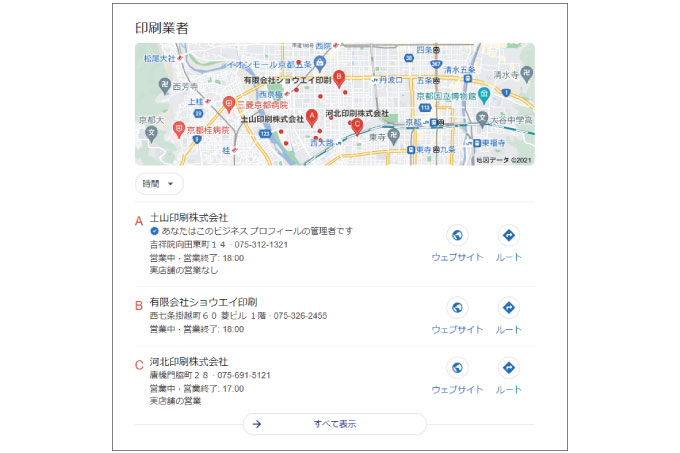Click the 印刷業者 heading

tap(162, 28)
